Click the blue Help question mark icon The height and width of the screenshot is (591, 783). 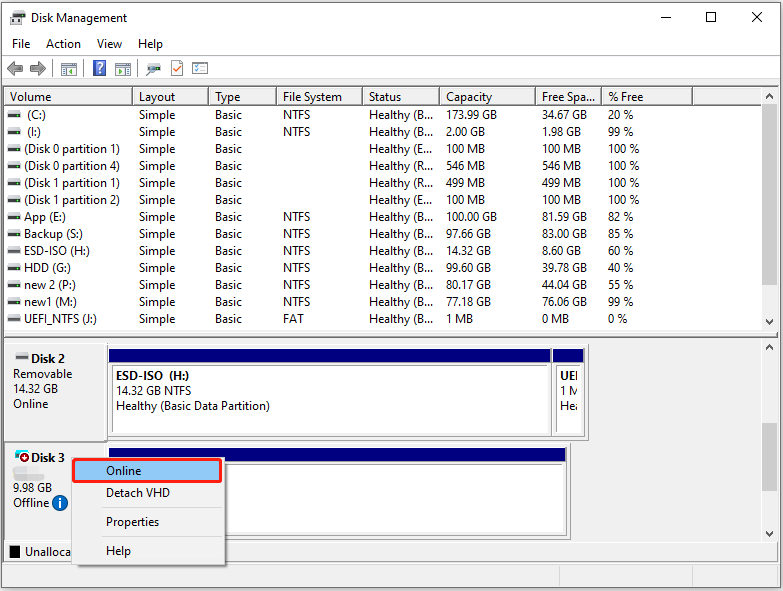point(99,68)
